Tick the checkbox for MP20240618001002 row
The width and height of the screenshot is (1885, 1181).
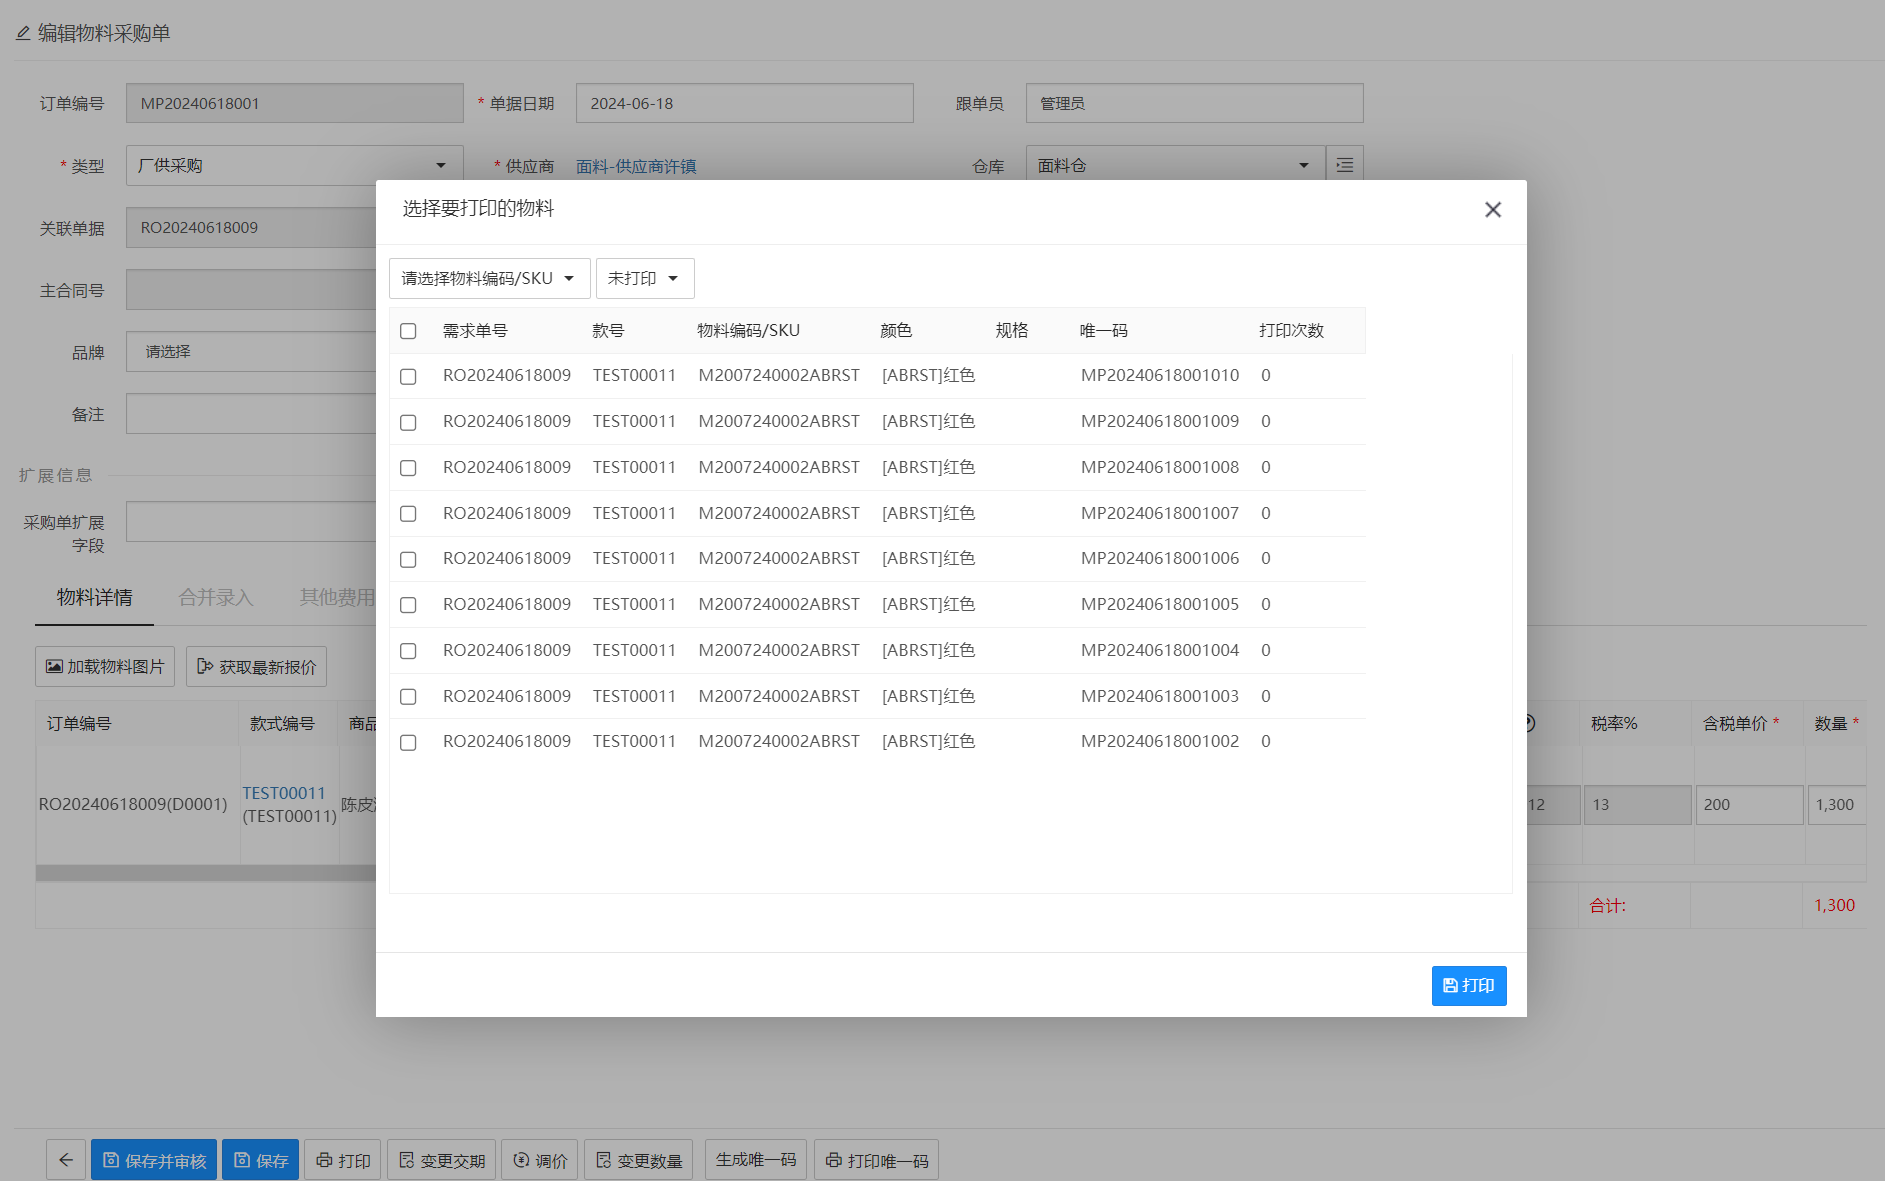(x=408, y=743)
